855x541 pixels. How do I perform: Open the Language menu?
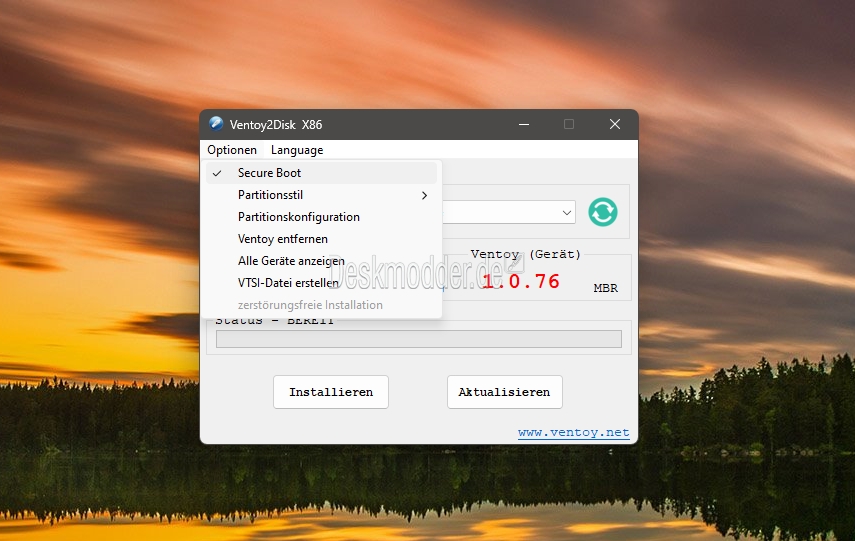pyautogui.click(x=297, y=150)
